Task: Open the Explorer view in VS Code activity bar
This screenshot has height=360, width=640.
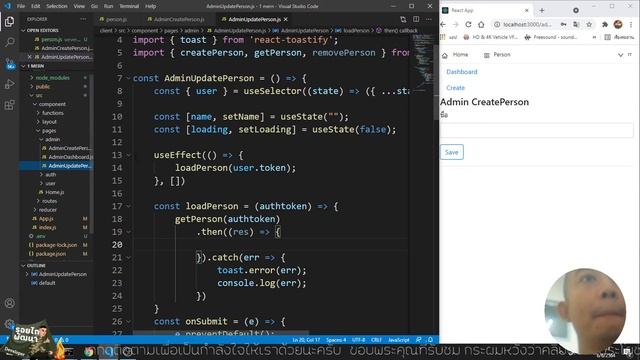Action: pos(9,21)
